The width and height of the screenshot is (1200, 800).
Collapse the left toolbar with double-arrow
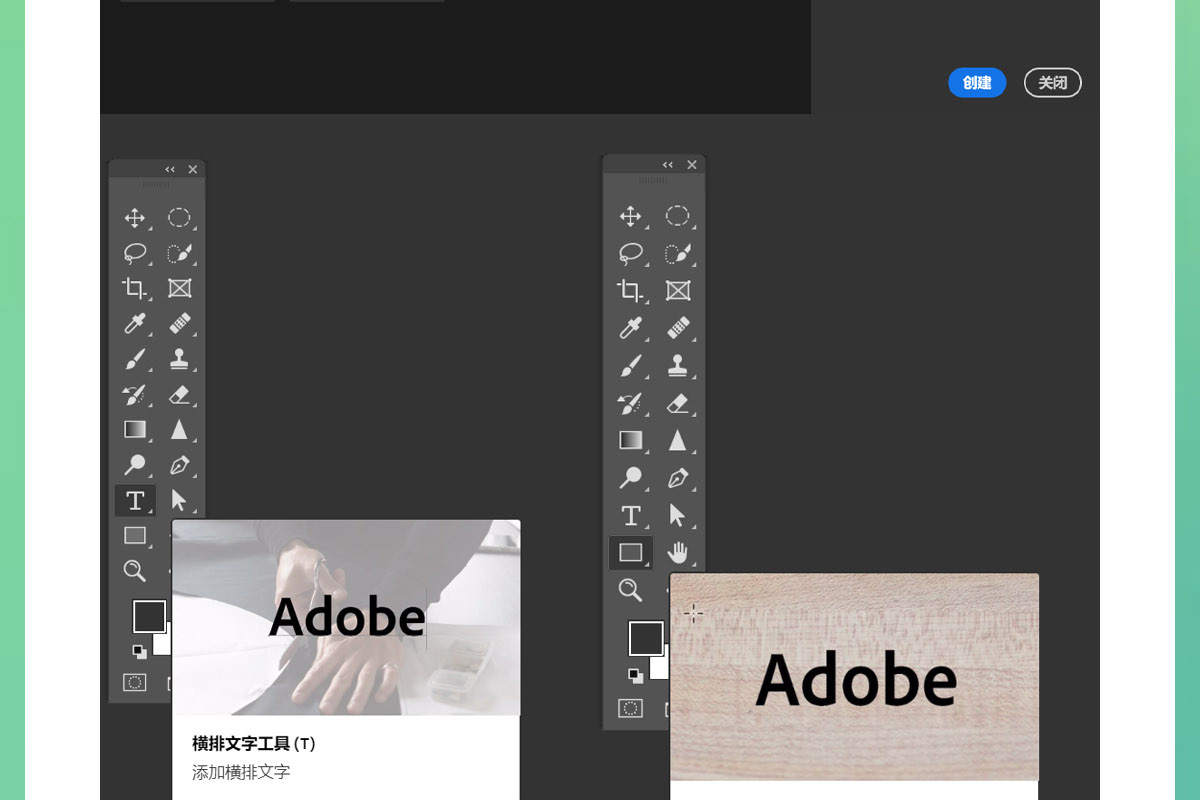170,169
